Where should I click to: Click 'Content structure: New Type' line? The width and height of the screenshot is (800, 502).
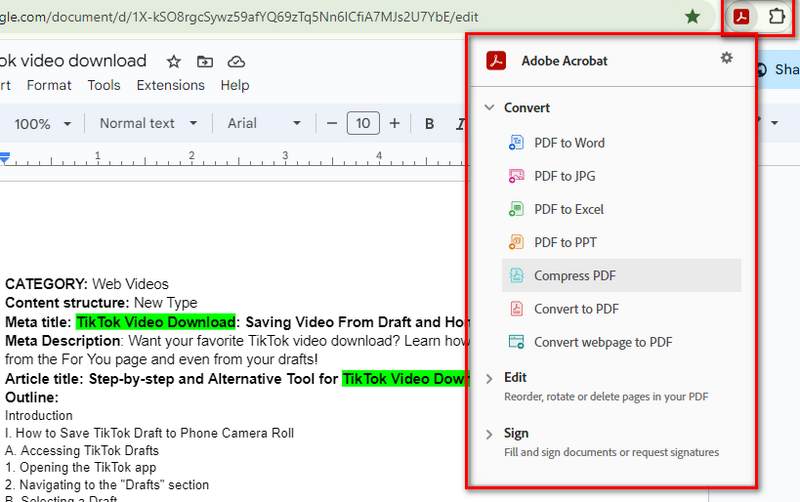101,303
